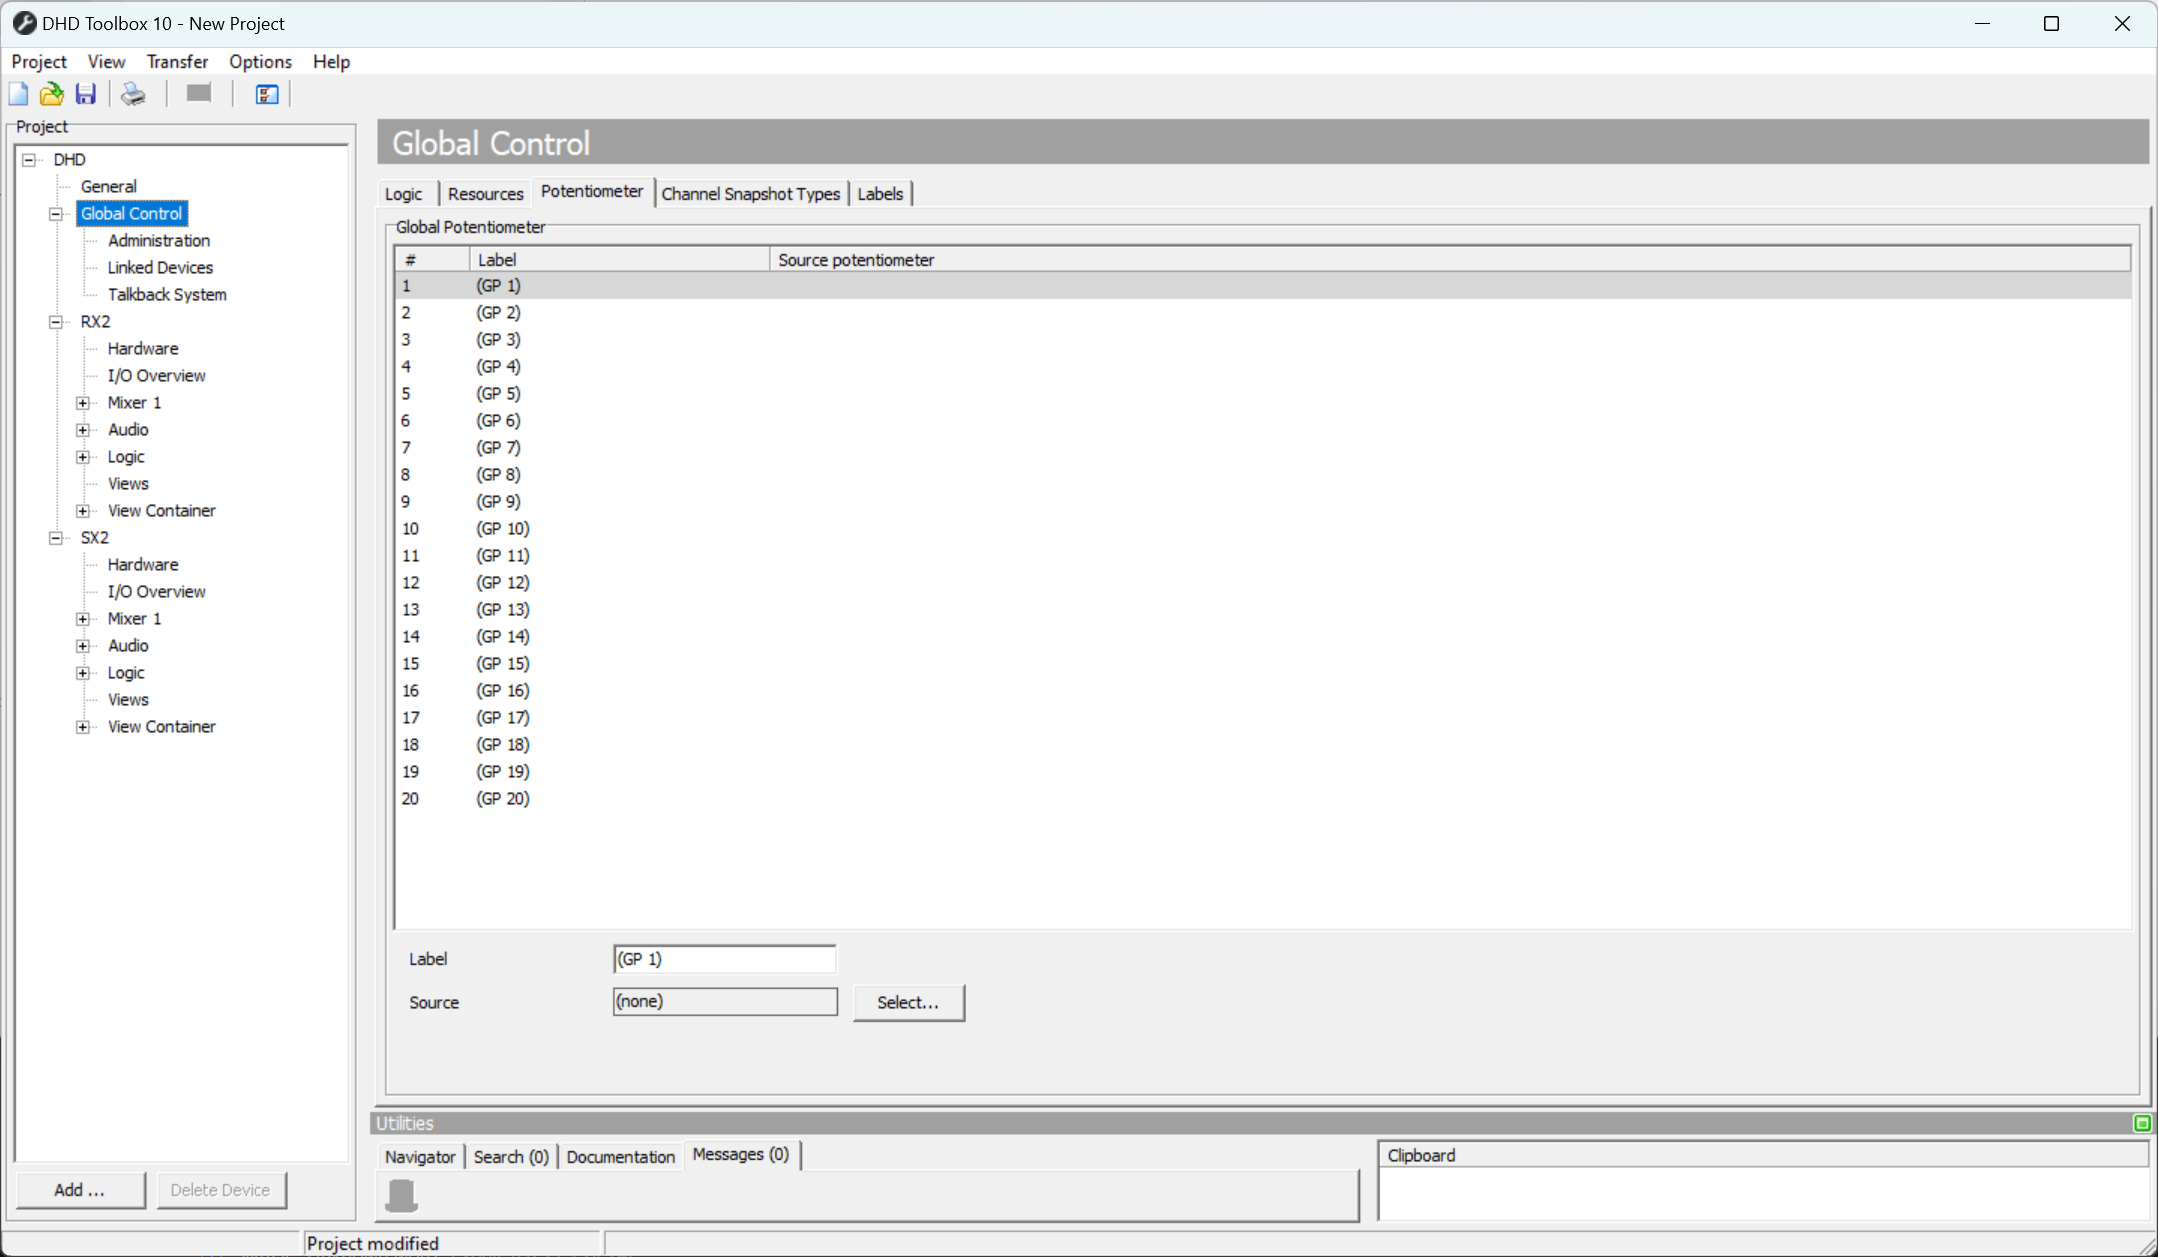Viewport: 2158px width, 1257px height.
Task: Click the Save floppy disk icon
Action: 86,94
